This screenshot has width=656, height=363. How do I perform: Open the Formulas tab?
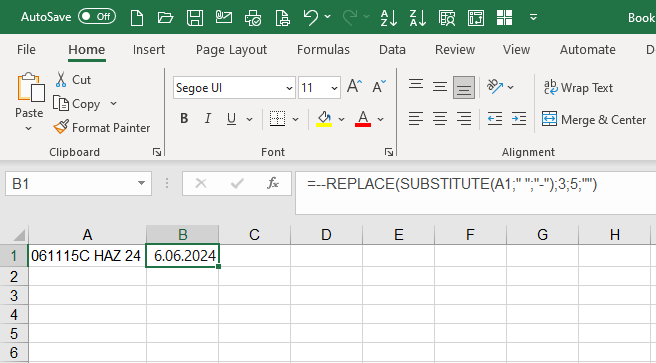pos(323,49)
